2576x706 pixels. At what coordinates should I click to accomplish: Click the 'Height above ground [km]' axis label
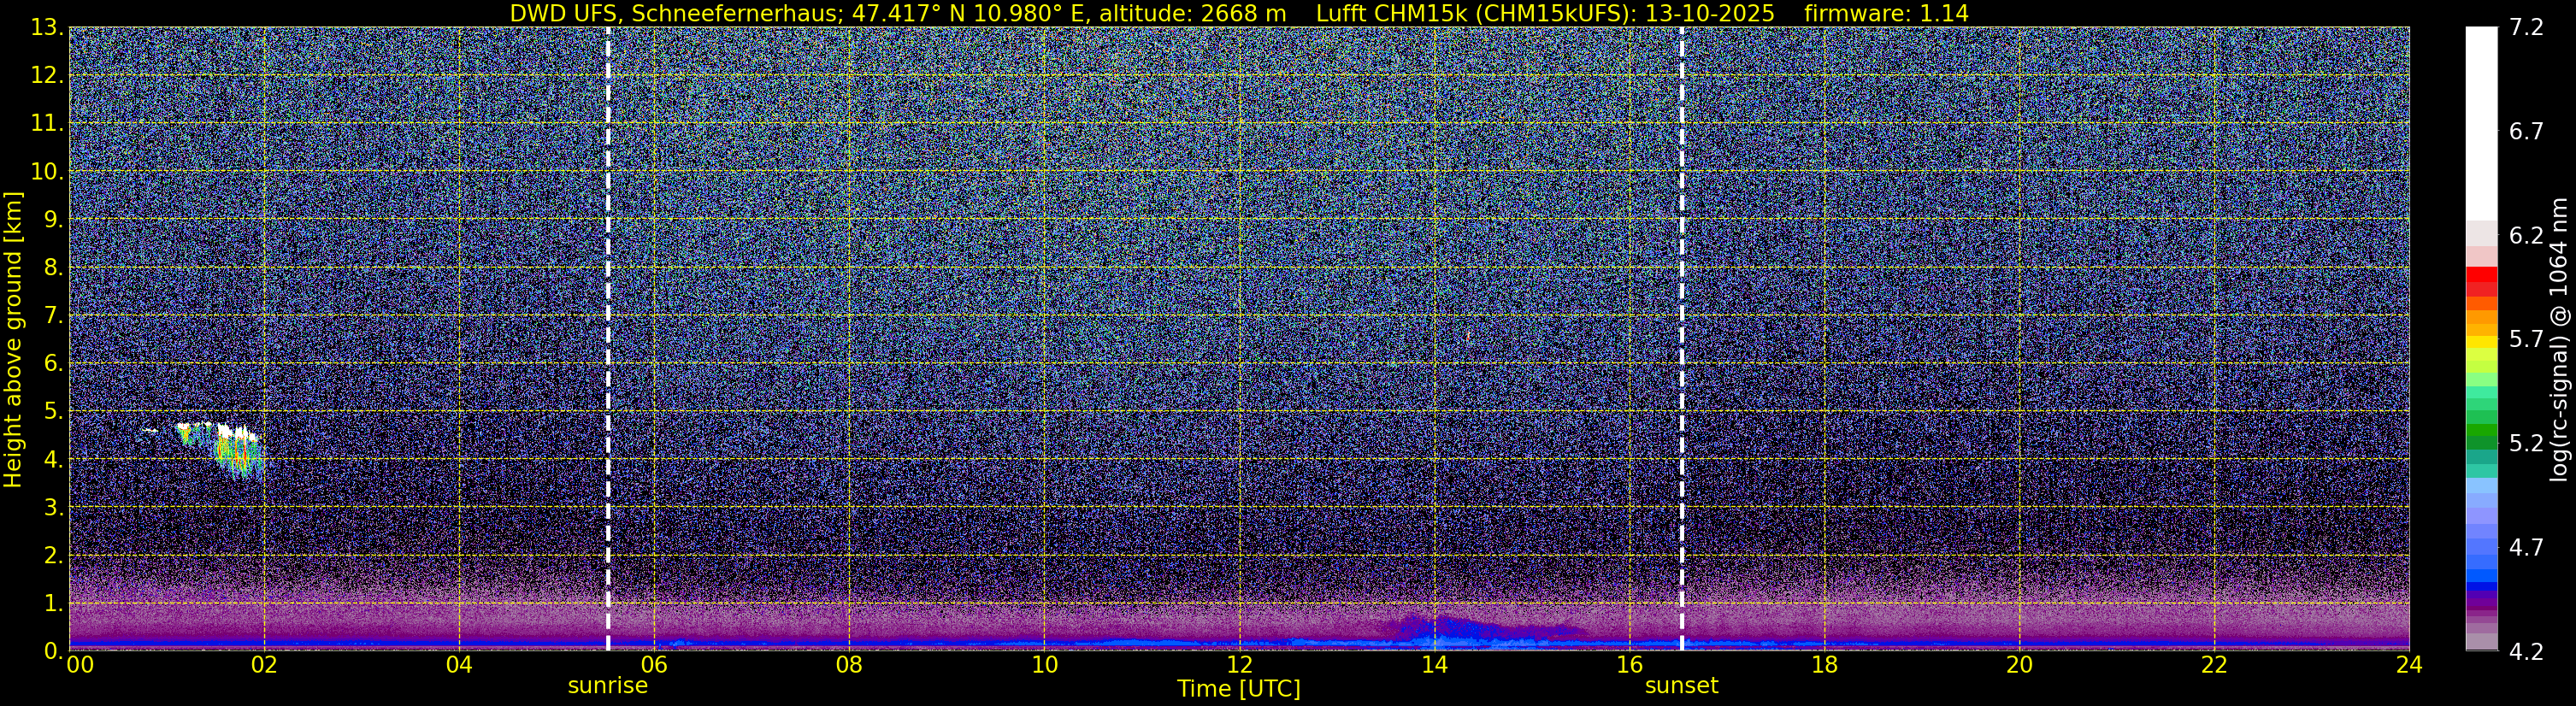click(13, 339)
